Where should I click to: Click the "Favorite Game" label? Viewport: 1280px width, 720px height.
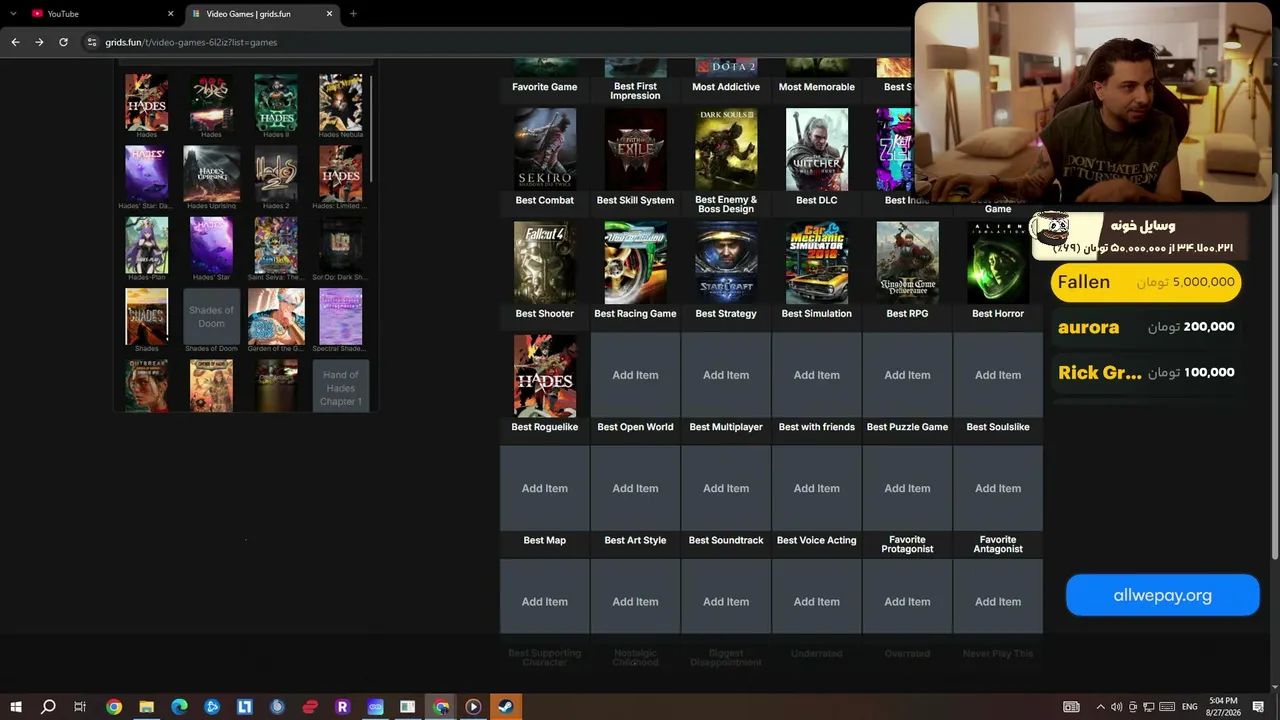pos(545,87)
